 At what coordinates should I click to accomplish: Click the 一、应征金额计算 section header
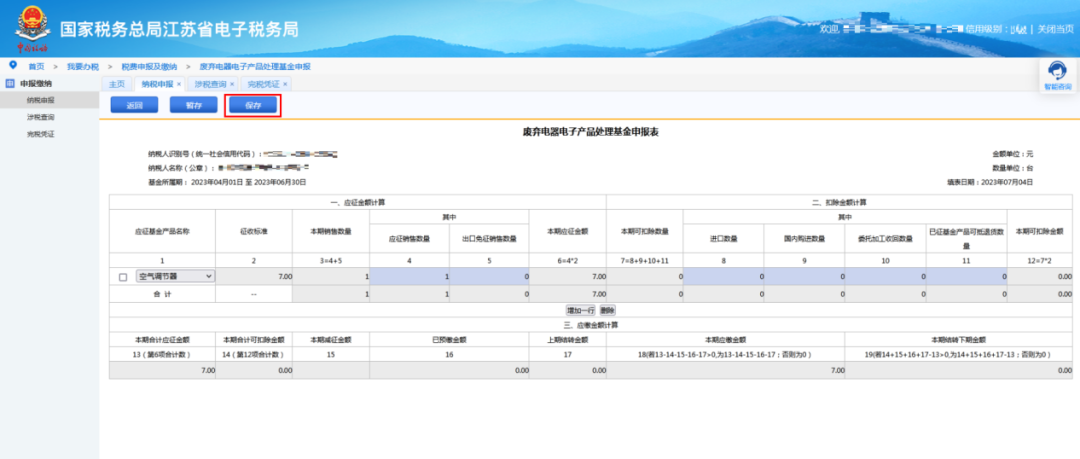(357, 202)
